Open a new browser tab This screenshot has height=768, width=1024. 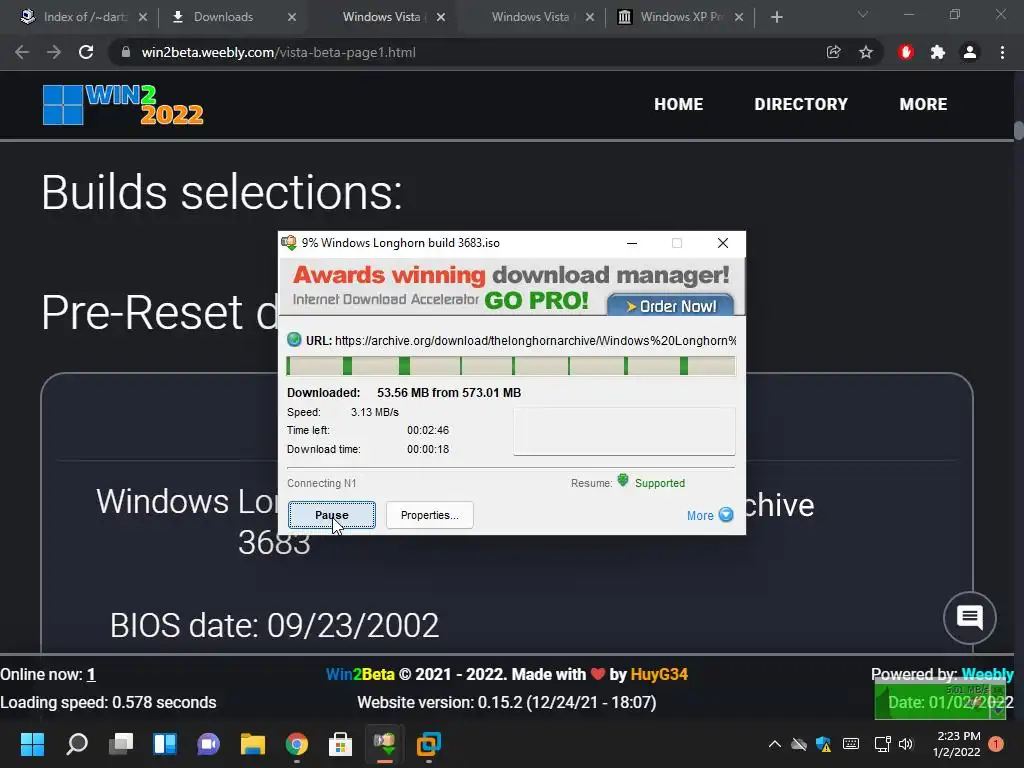click(x=776, y=17)
